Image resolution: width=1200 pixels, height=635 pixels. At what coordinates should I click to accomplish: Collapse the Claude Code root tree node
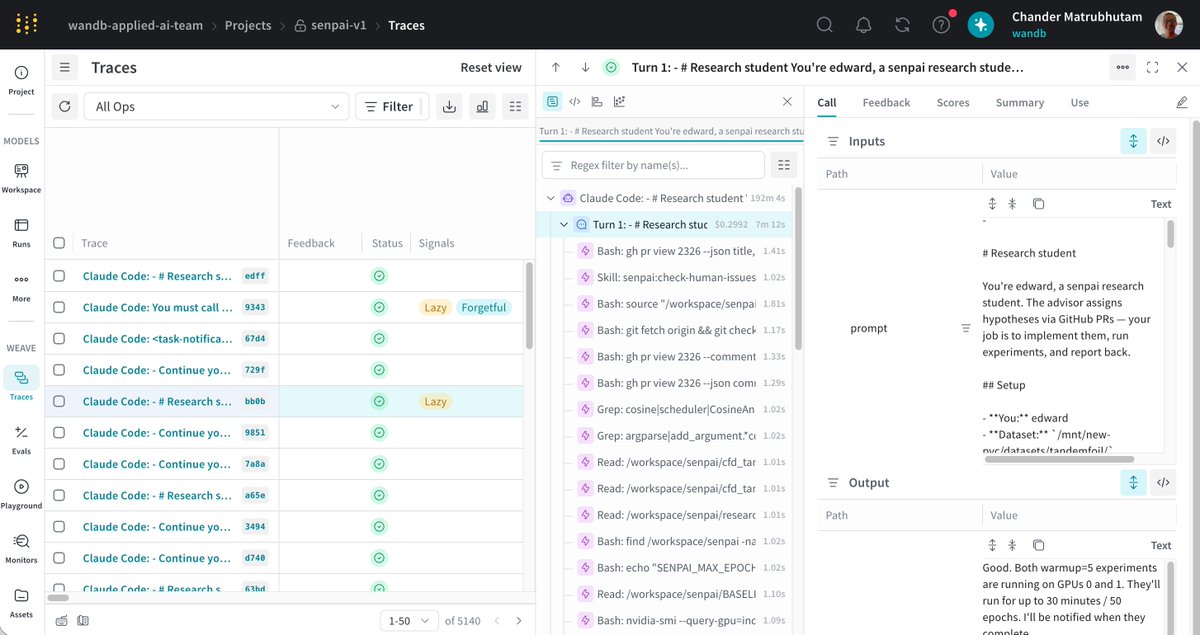click(550, 198)
